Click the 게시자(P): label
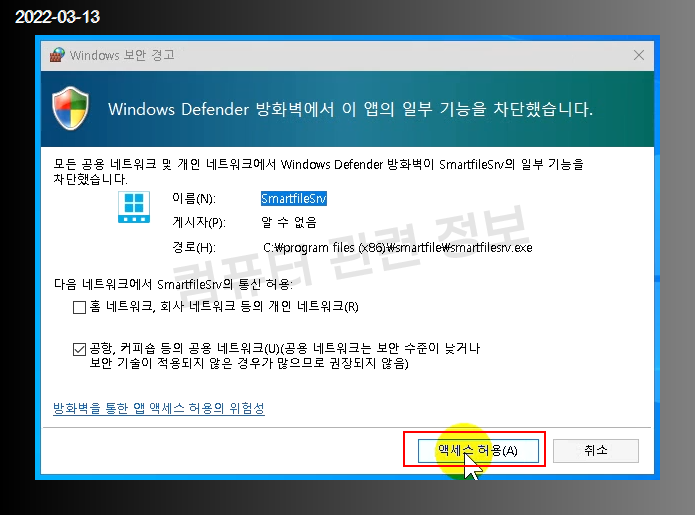The width and height of the screenshot is (695, 515). [x=199, y=222]
